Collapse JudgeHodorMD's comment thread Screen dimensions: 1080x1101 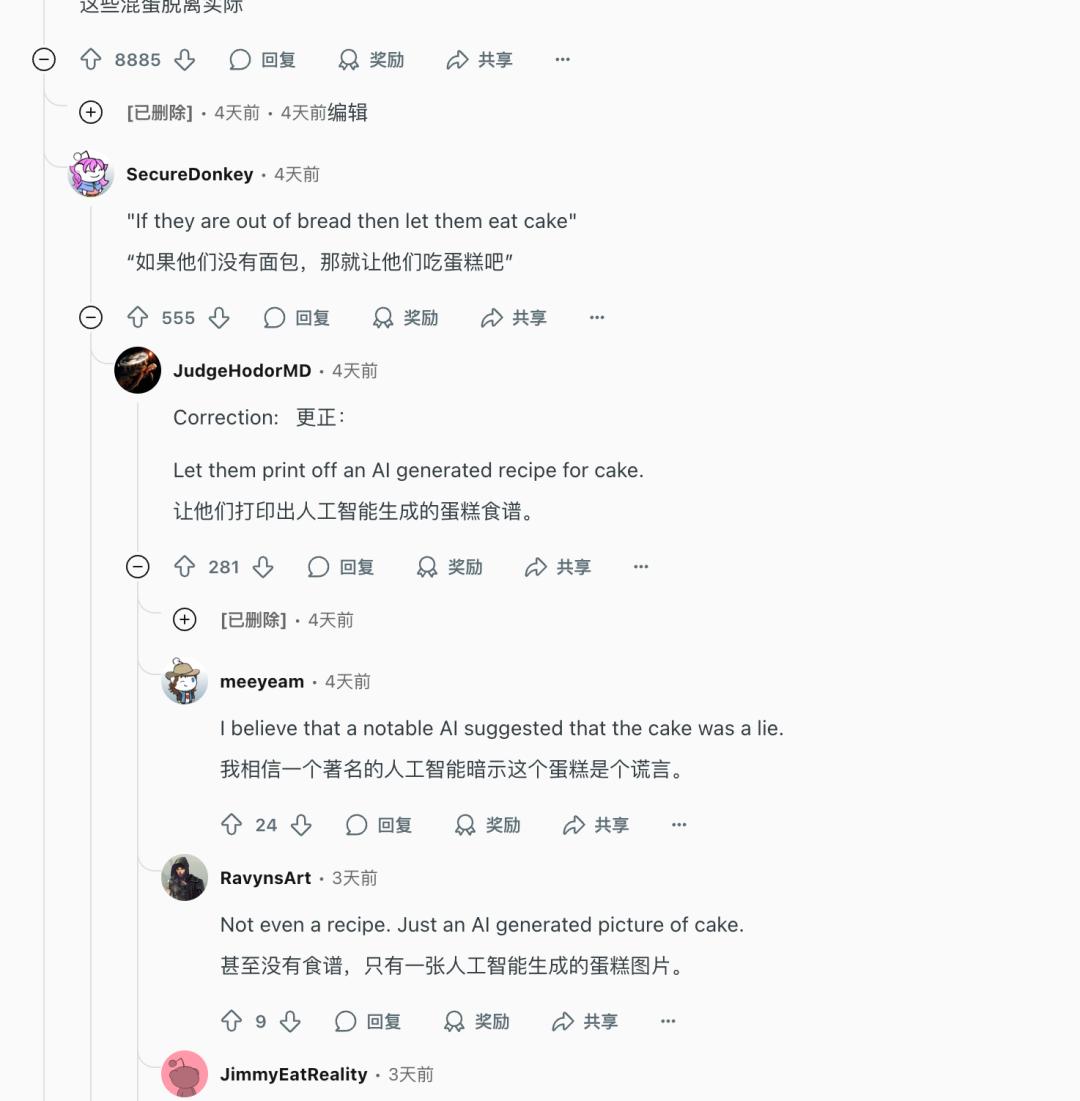click(138, 567)
